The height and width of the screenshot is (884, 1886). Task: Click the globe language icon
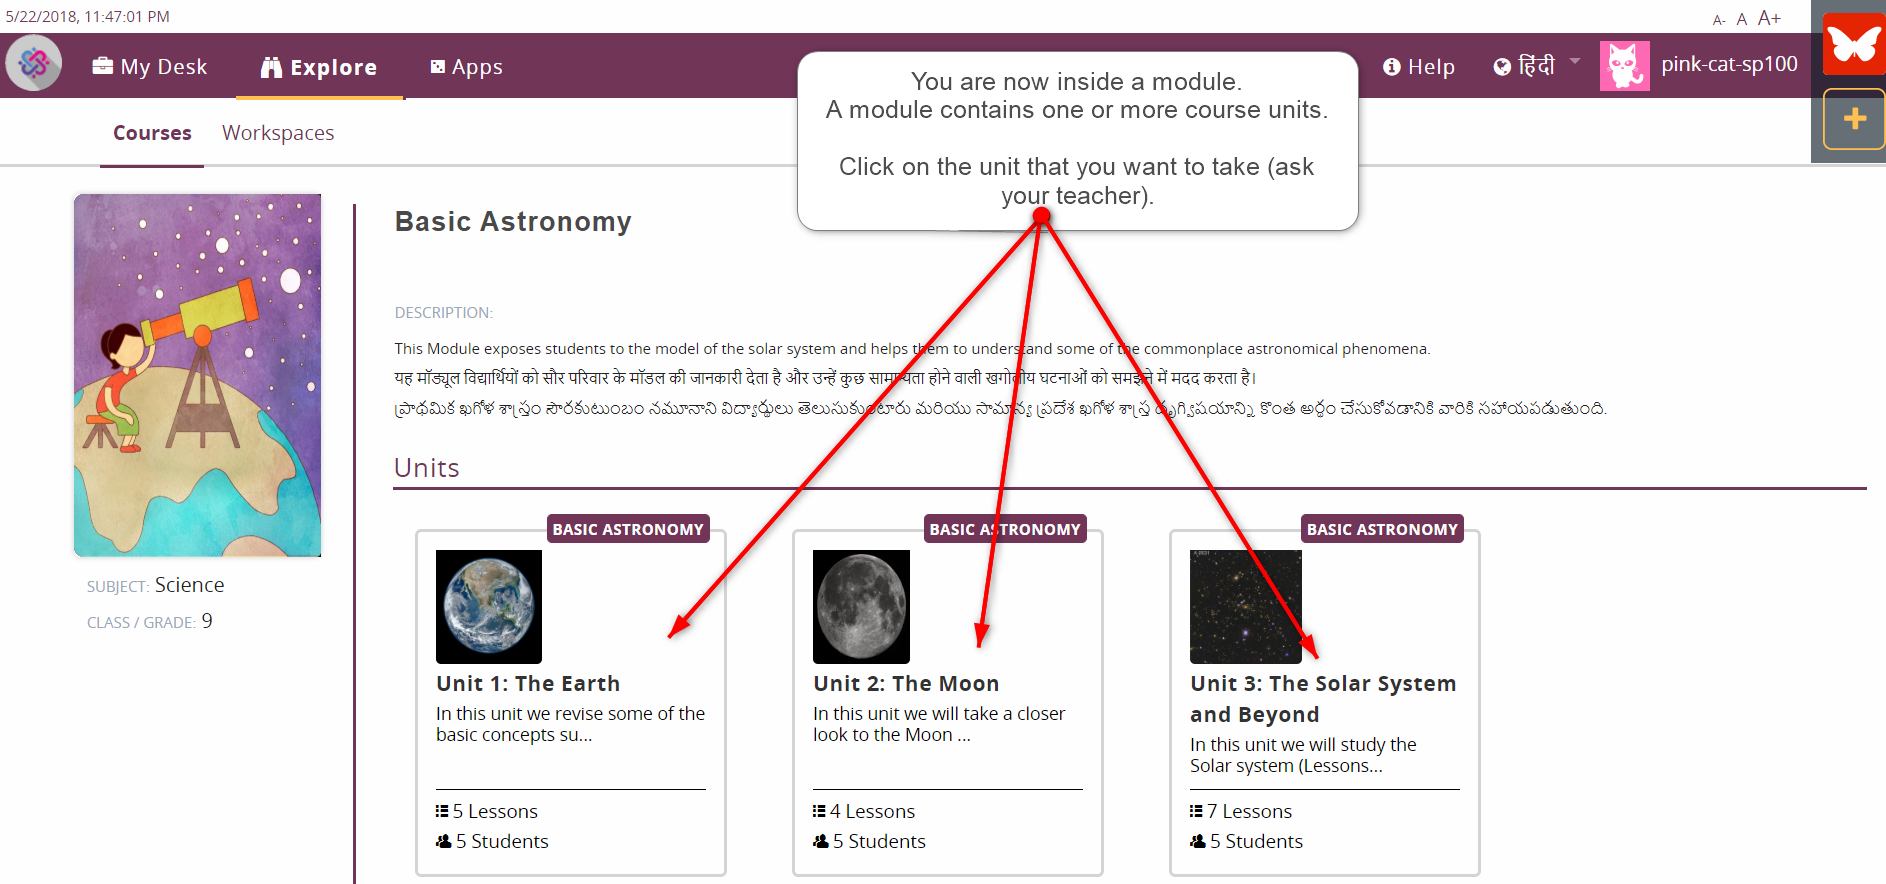pos(1502,67)
